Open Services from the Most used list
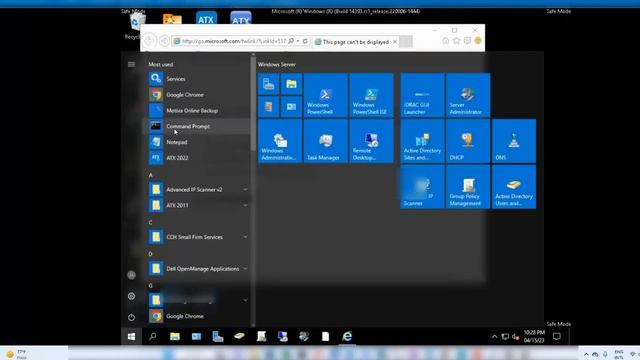 point(198,79)
